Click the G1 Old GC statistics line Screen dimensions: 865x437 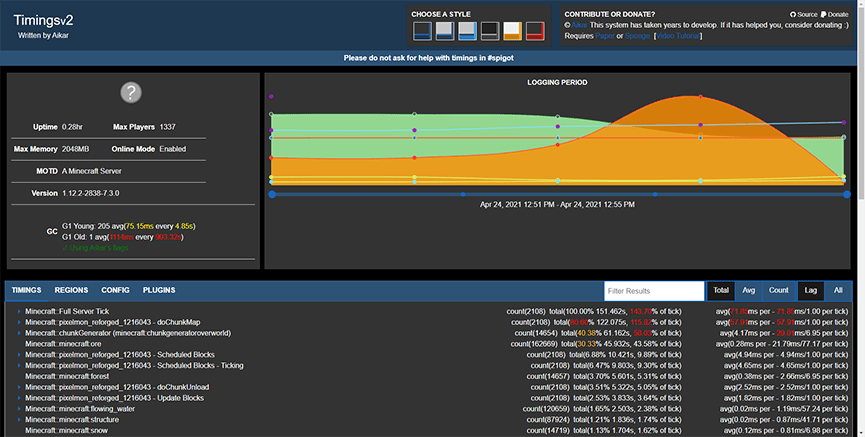122,237
